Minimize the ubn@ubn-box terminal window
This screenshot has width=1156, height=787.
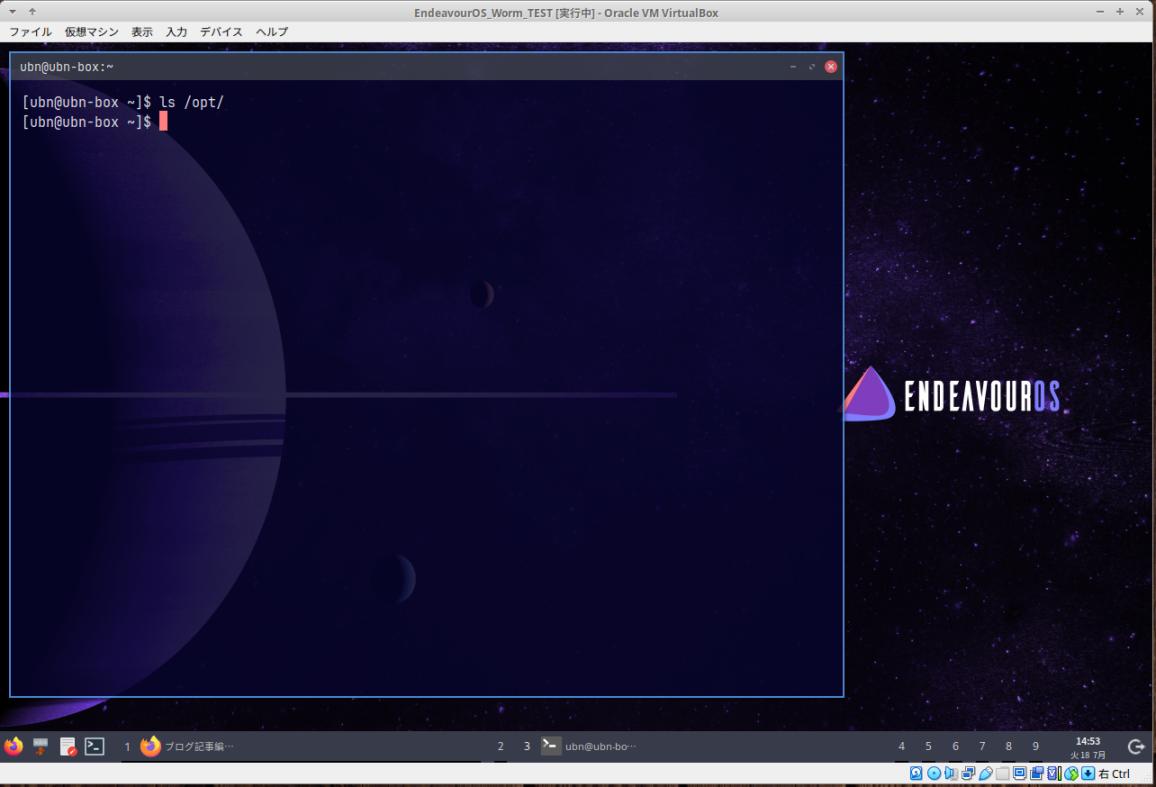point(793,66)
